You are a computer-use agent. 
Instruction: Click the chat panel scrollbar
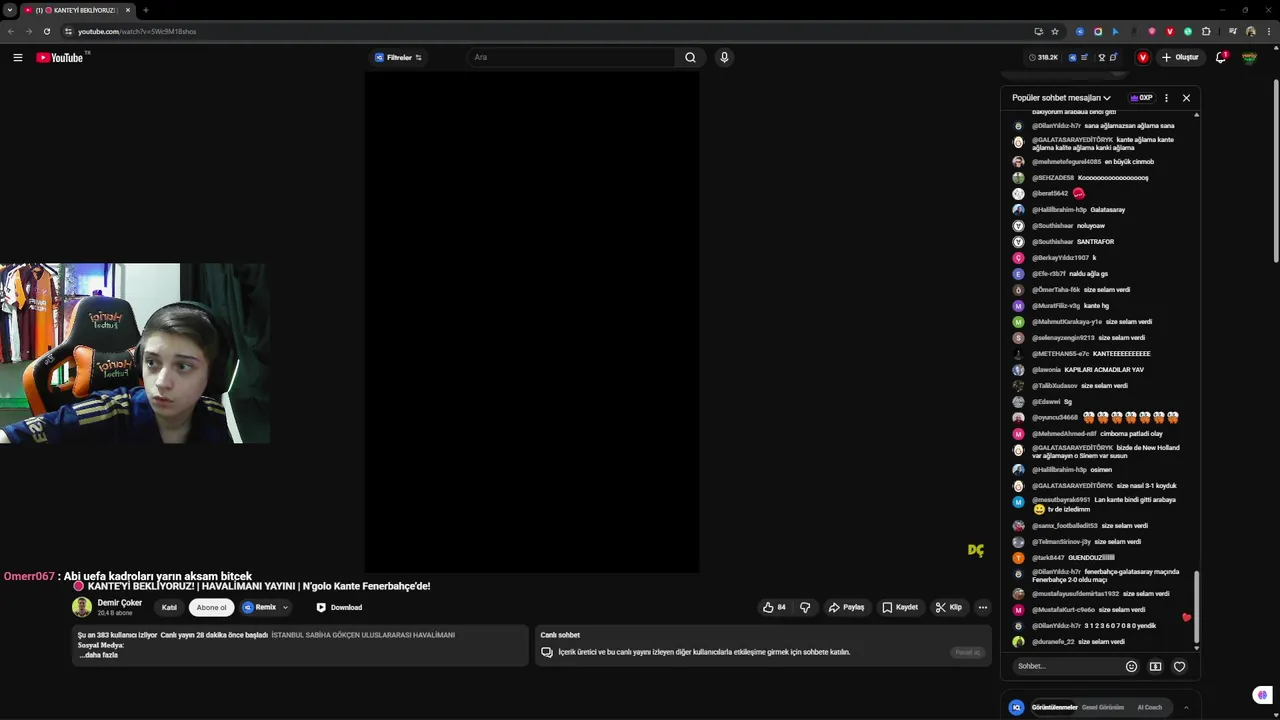point(1197,605)
